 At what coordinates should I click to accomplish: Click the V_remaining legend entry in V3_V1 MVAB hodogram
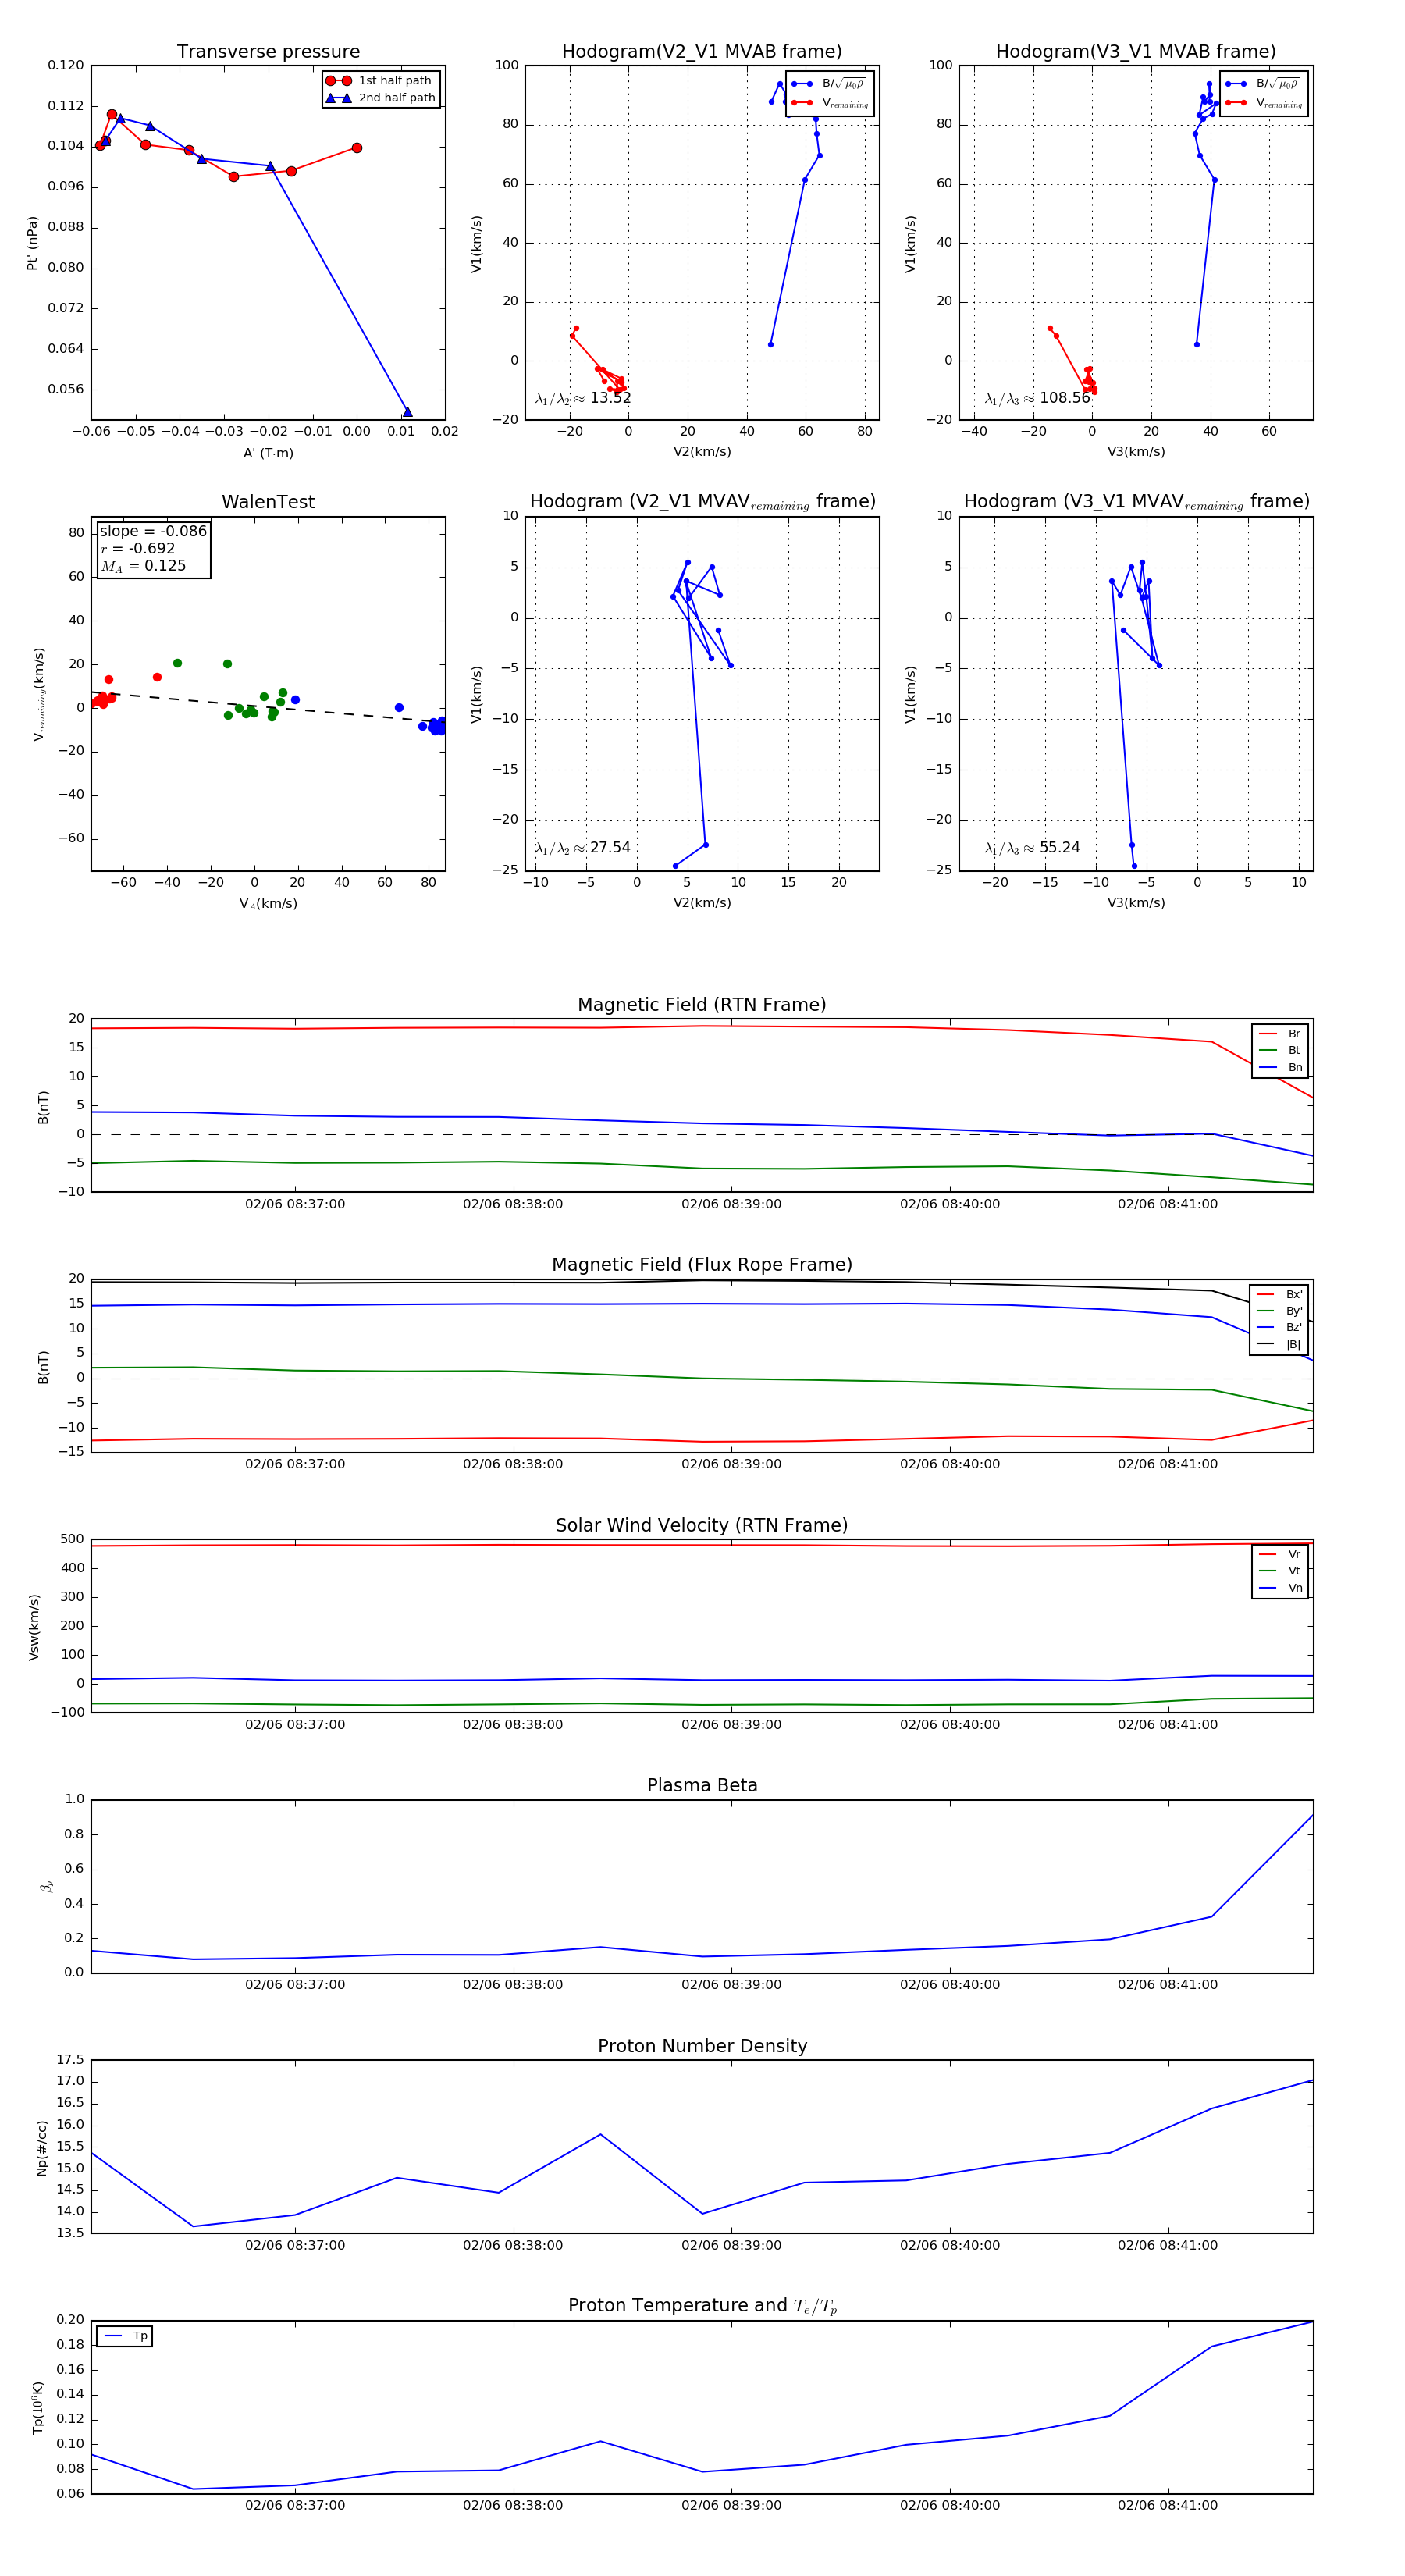(x=1263, y=103)
